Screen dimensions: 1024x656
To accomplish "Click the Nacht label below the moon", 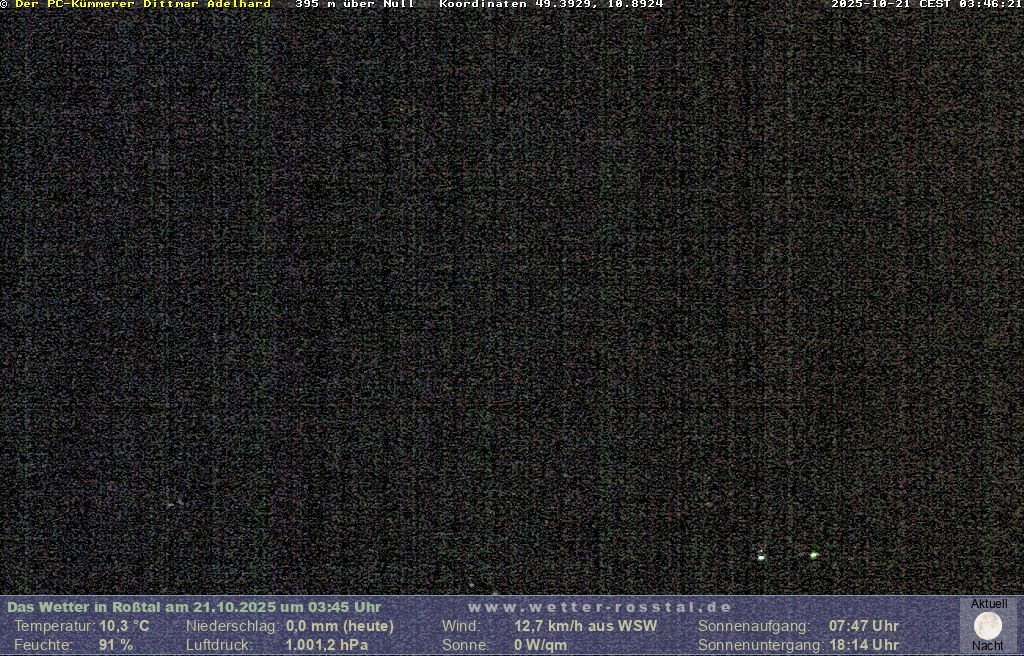I will pyautogui.click(x=988, y=646).
